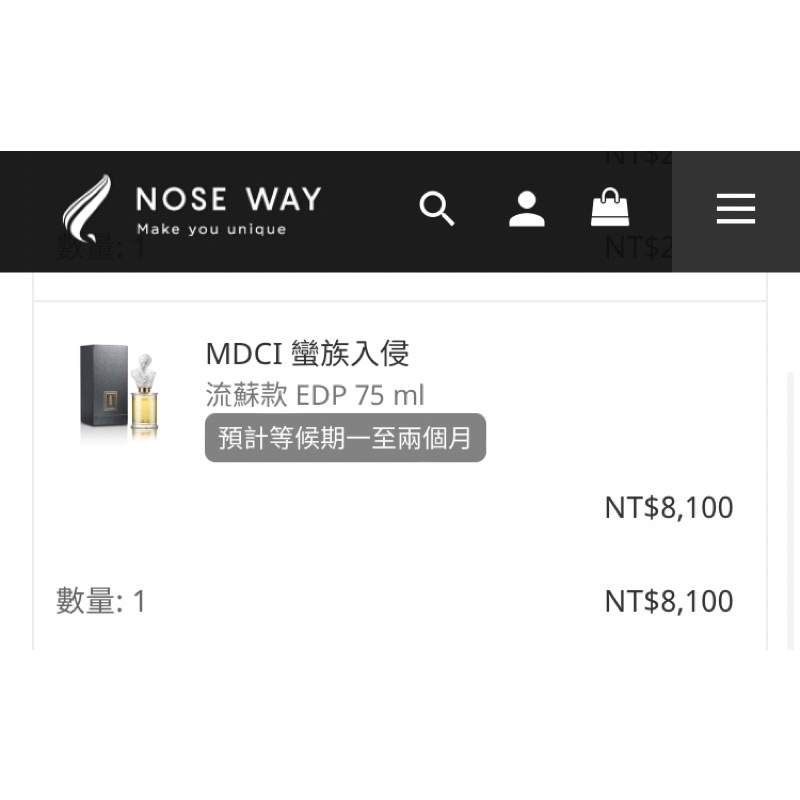Click the faded 數量 label behind header
Image resolution: width=800 pixels, height=800 pixels.
(x=101, y=248)
